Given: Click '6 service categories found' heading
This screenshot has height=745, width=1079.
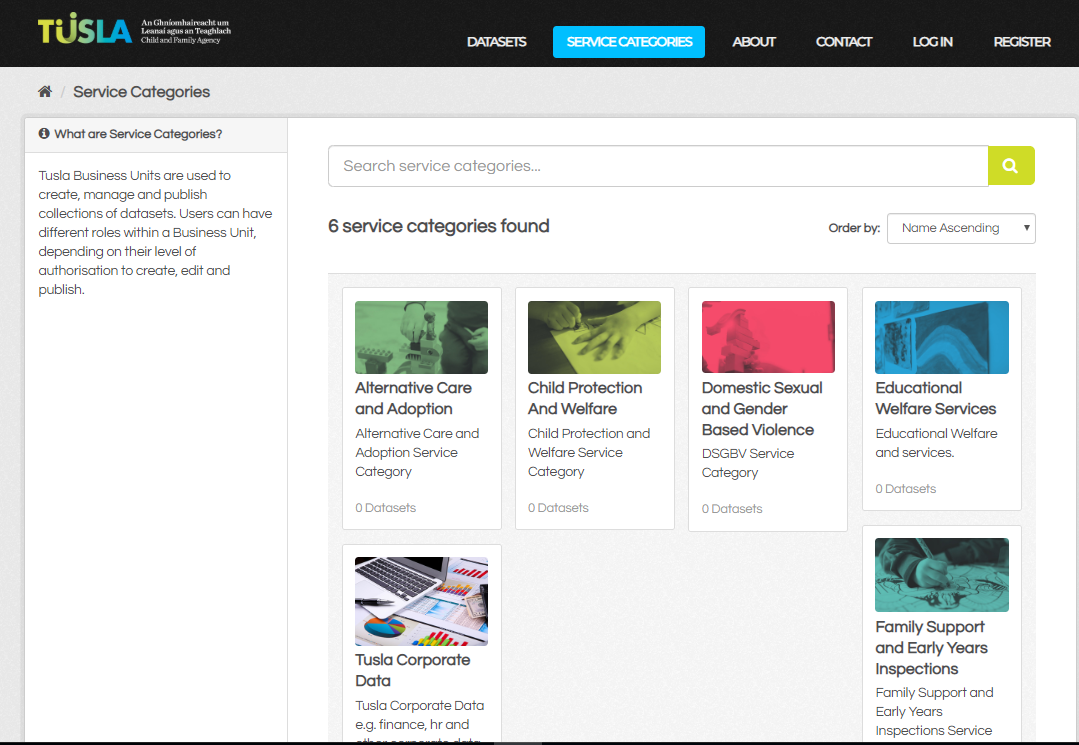Looking at the screenshot, I should 438,226.
